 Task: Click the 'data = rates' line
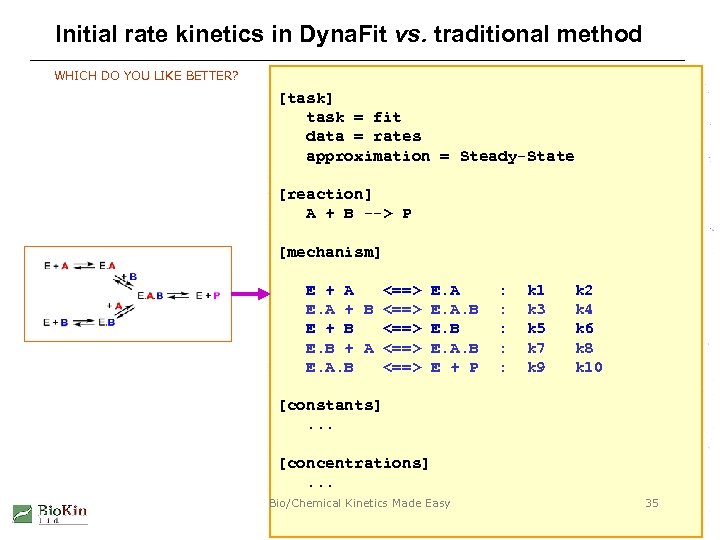(x=363, y=136)
